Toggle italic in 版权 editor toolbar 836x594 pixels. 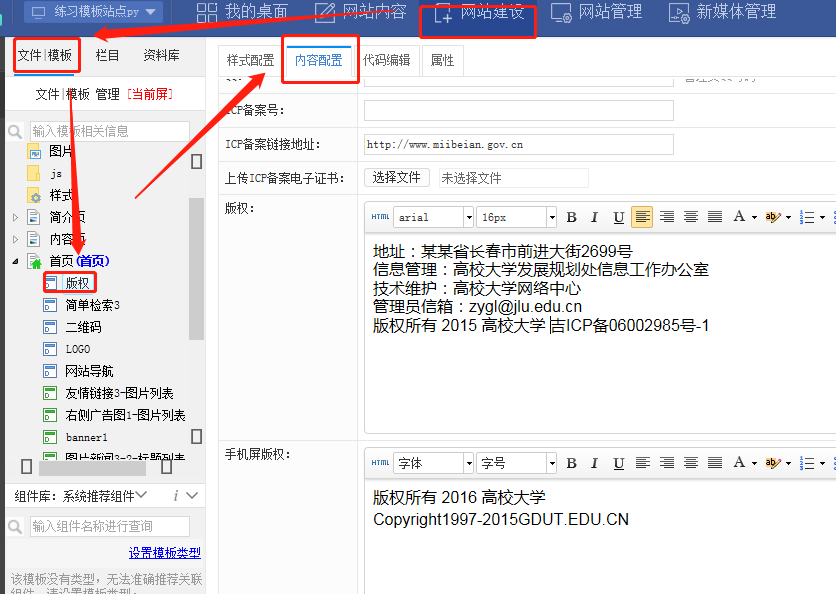point(595,217)
